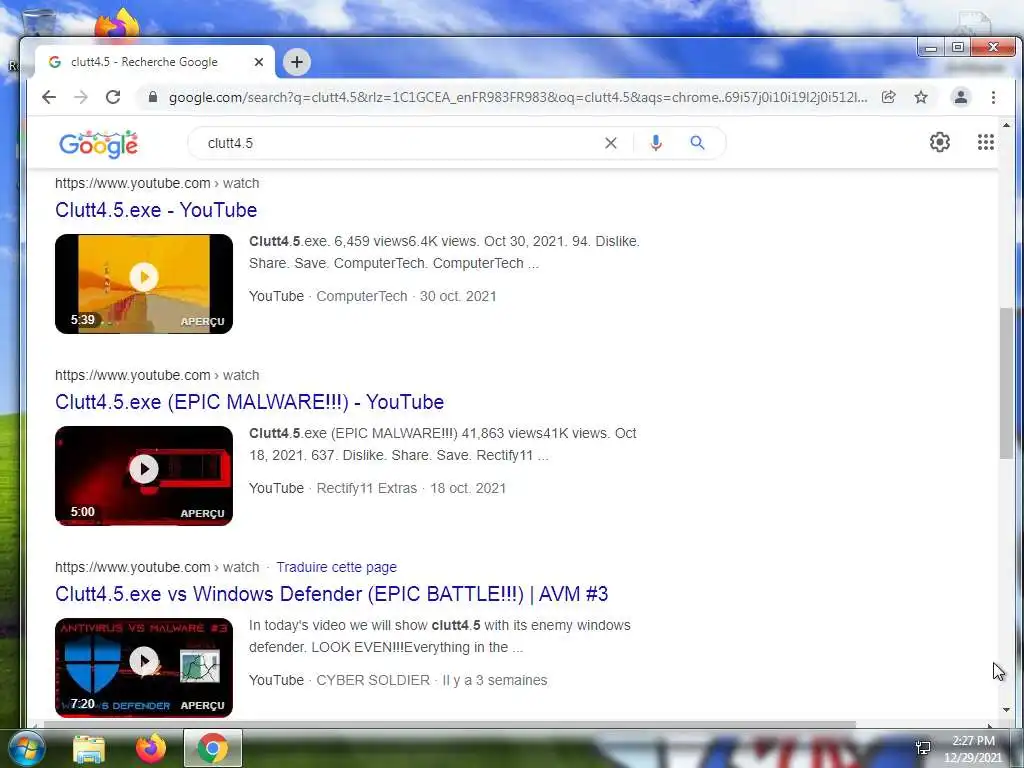
Task: Launch Firefox from the taskbar
Action: 151,748
